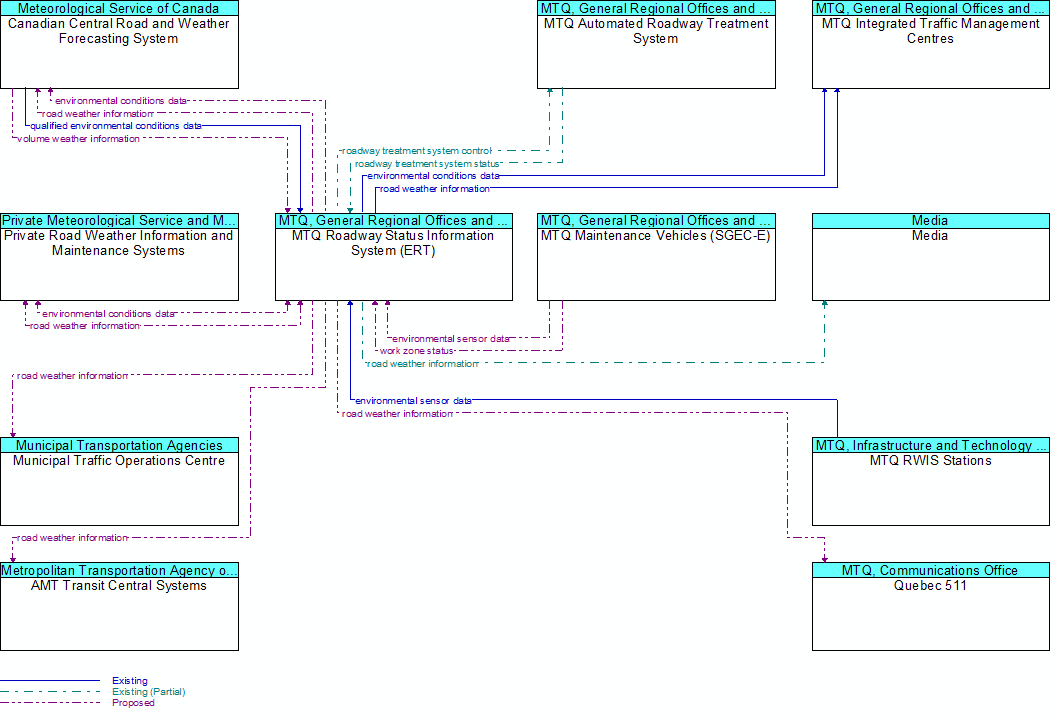Click 'road weather information' label above the AMT Transit box

click(x=72, y=538)
